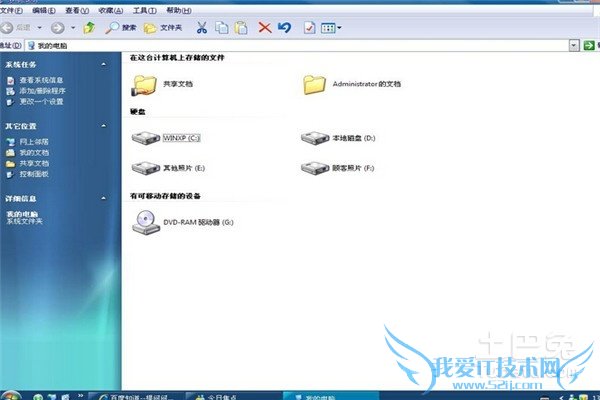600x400 pixels.
Task: Open the 我的文档 sidebar link
Action: [x=34, y=152]
